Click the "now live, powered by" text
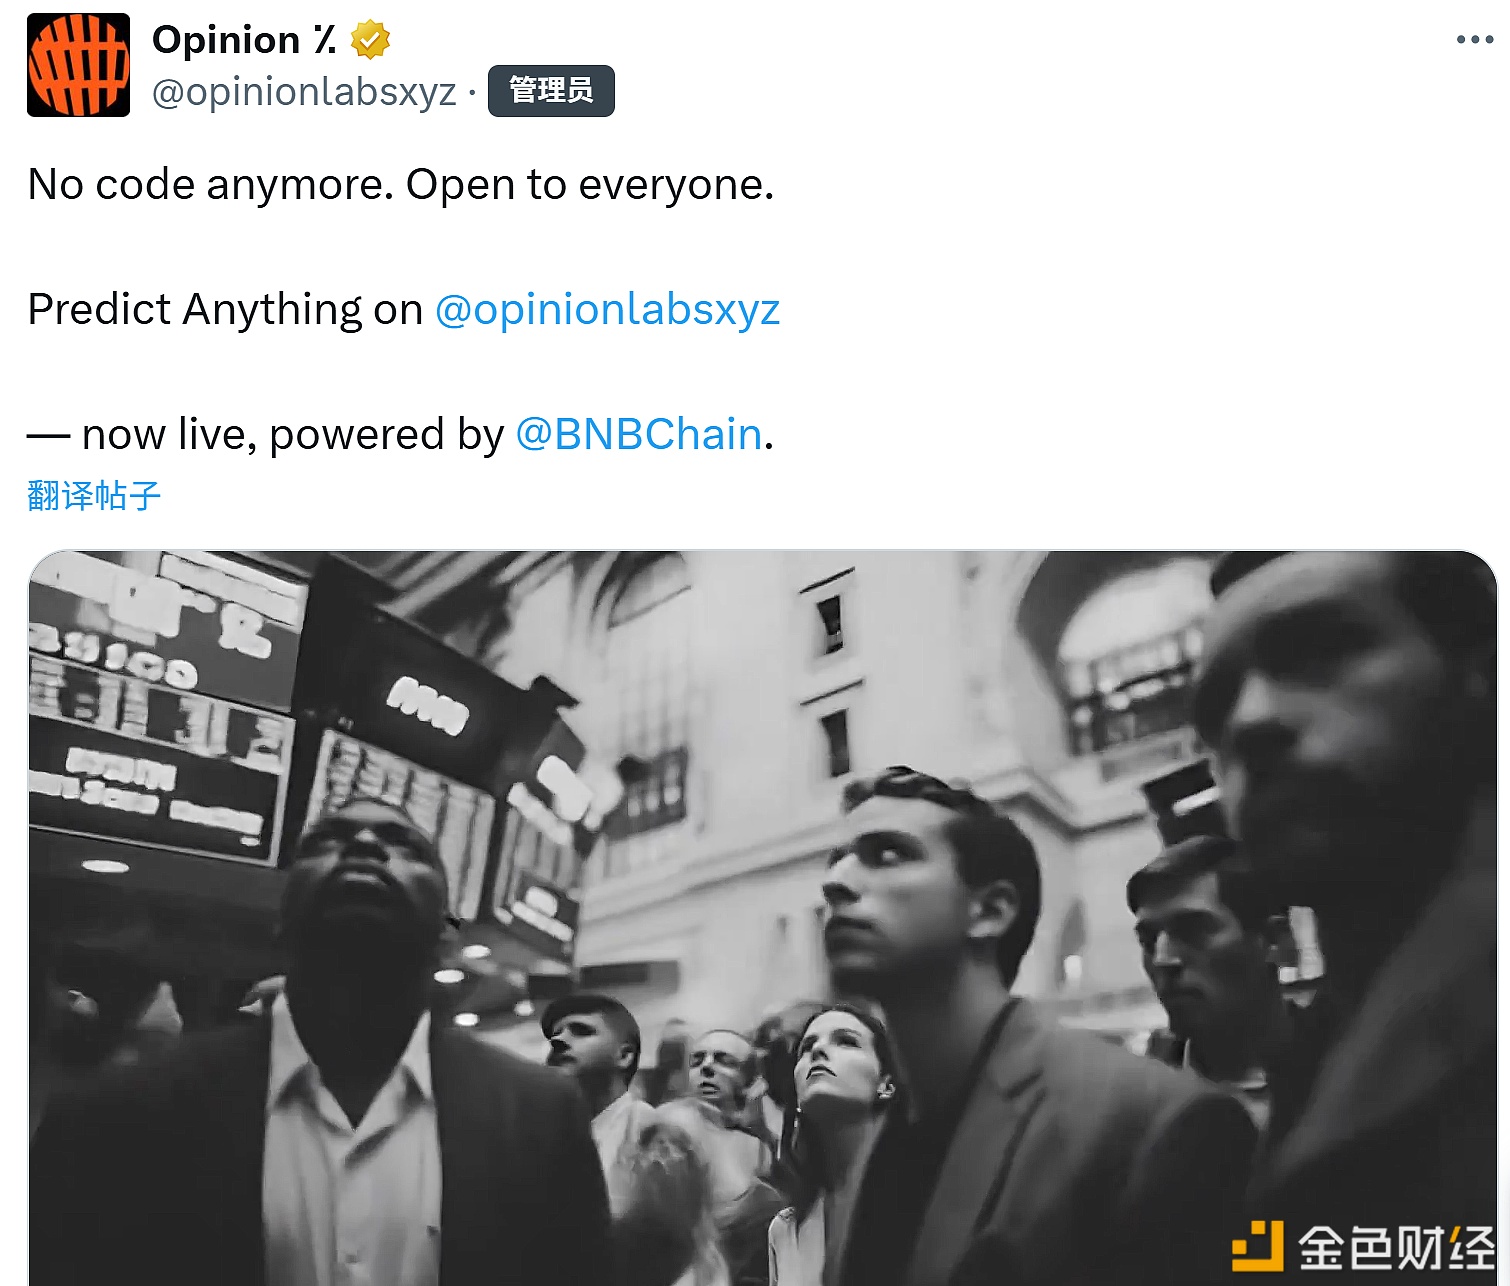 [292, 434]
